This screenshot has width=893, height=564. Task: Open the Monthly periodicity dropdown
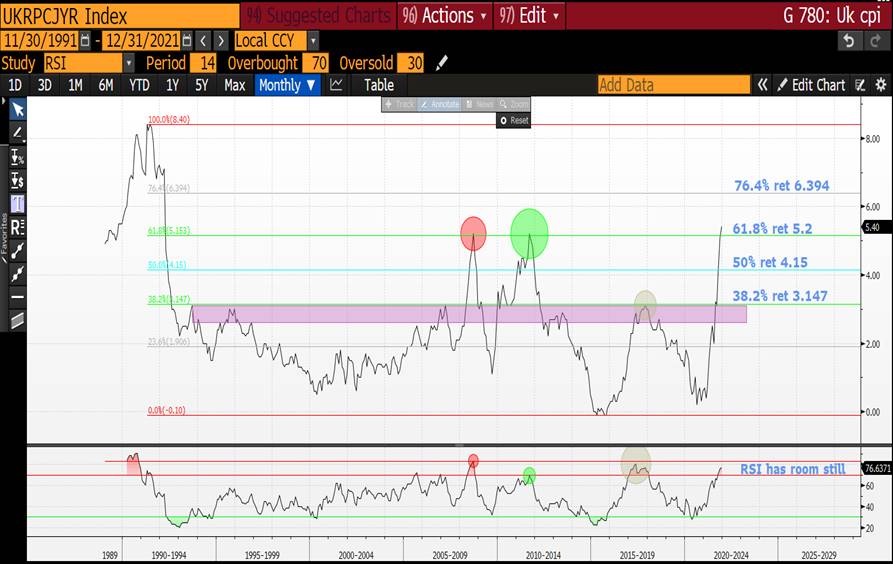[288, 85]
